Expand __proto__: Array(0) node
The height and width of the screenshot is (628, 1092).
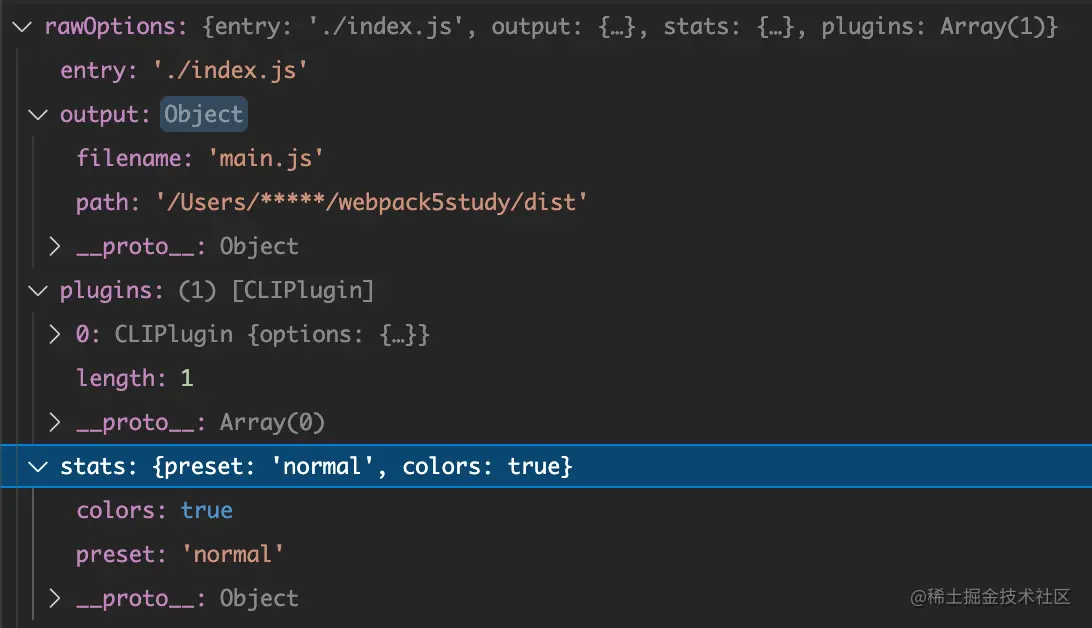(55, 422)
